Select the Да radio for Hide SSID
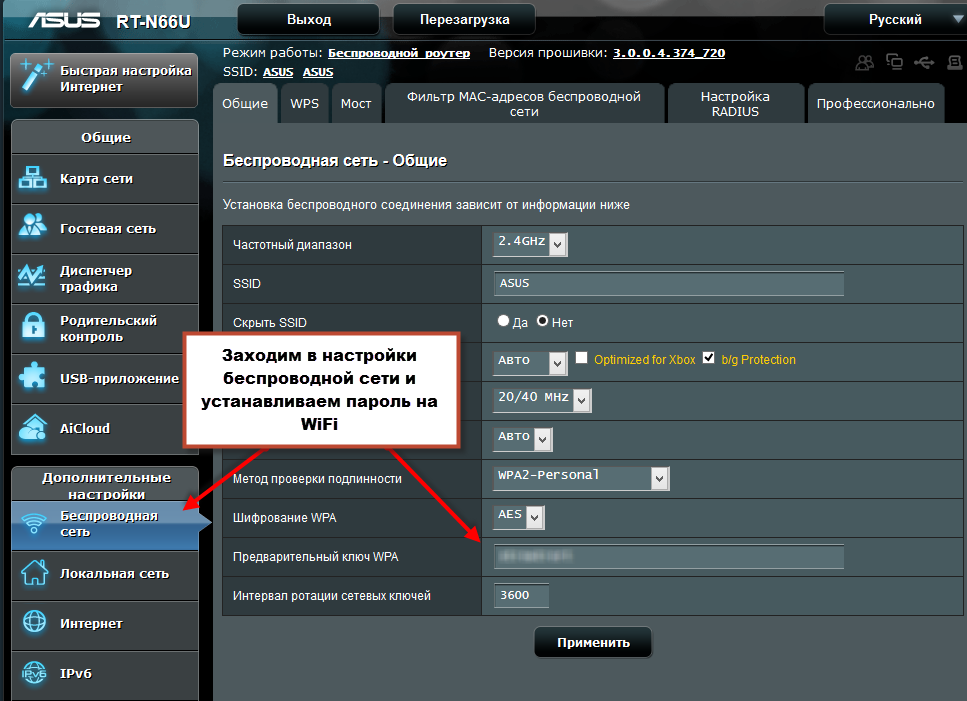The image size is (967, 701). 503,321
